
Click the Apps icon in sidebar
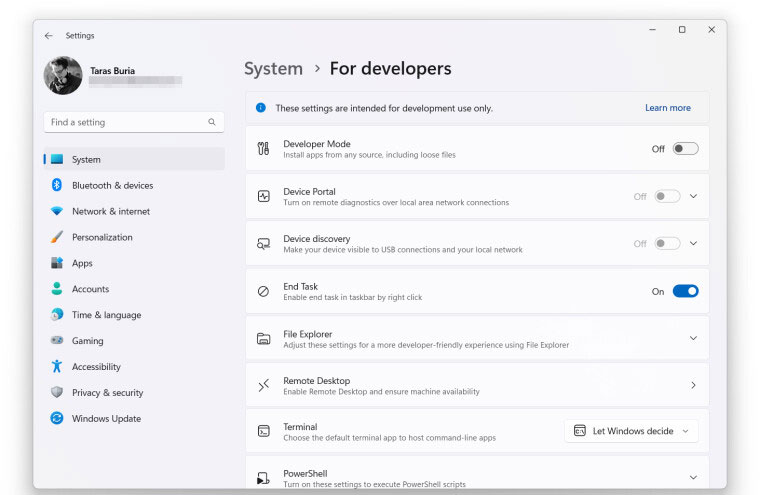(57, 263)
